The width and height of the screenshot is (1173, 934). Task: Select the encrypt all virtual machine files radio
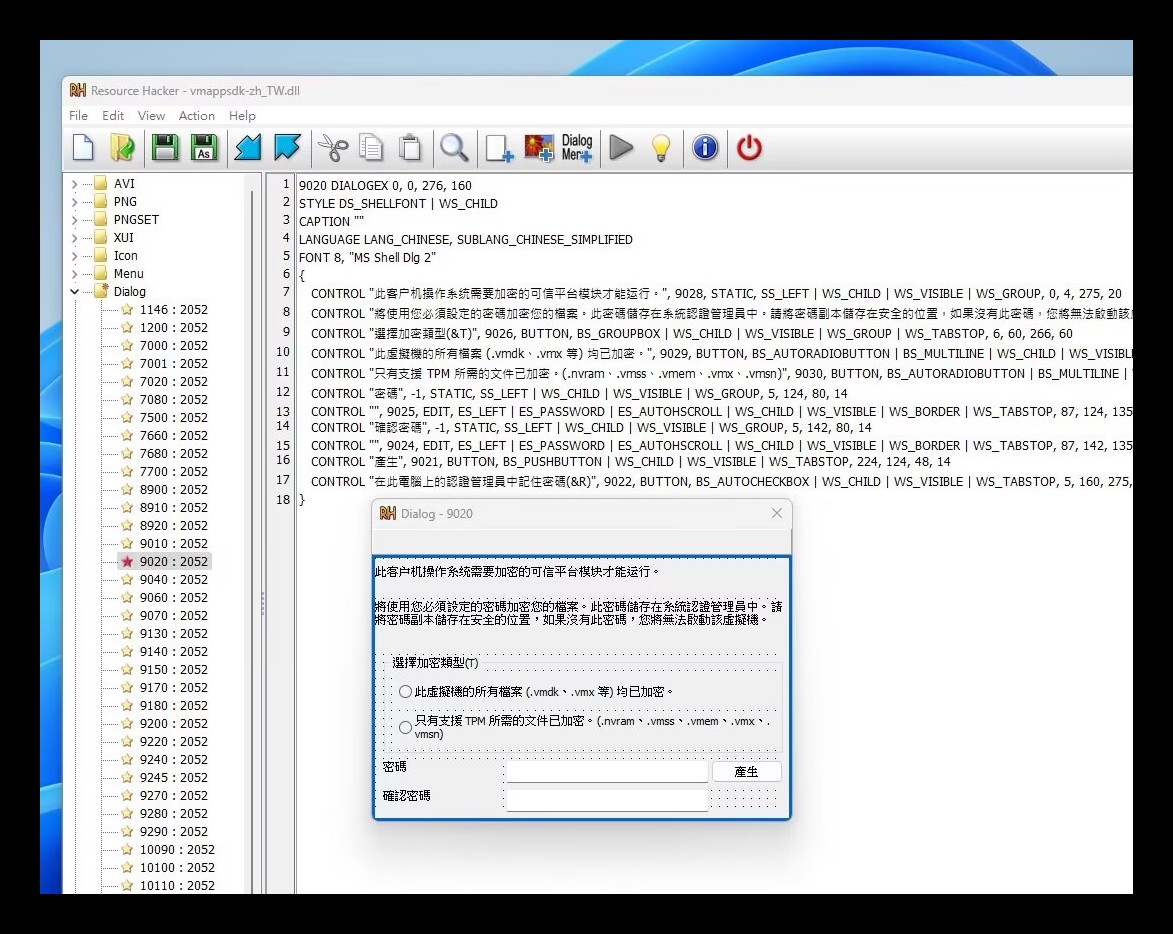[x=405, y=691]
